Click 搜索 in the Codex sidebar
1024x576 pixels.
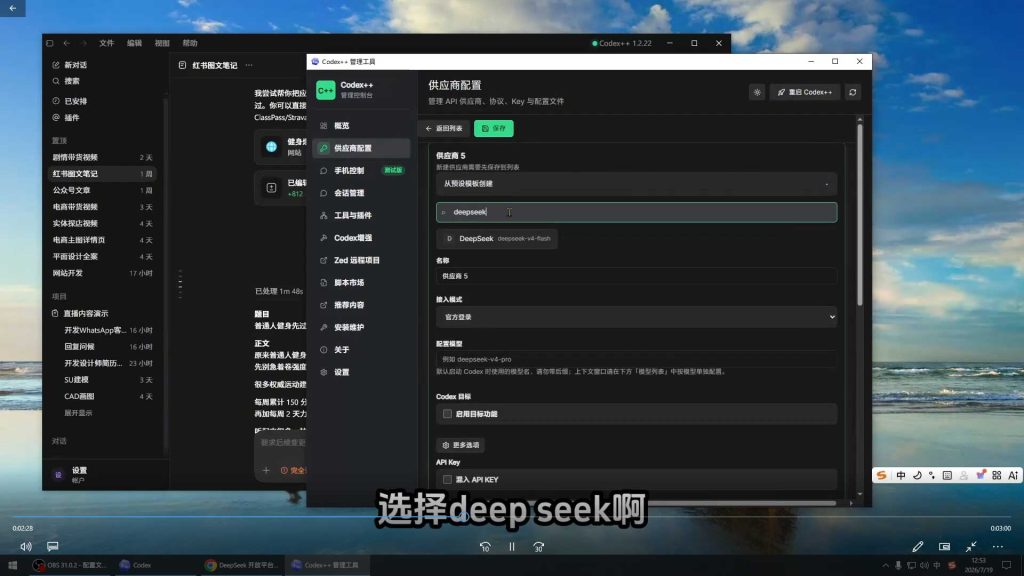click(72, 81)
